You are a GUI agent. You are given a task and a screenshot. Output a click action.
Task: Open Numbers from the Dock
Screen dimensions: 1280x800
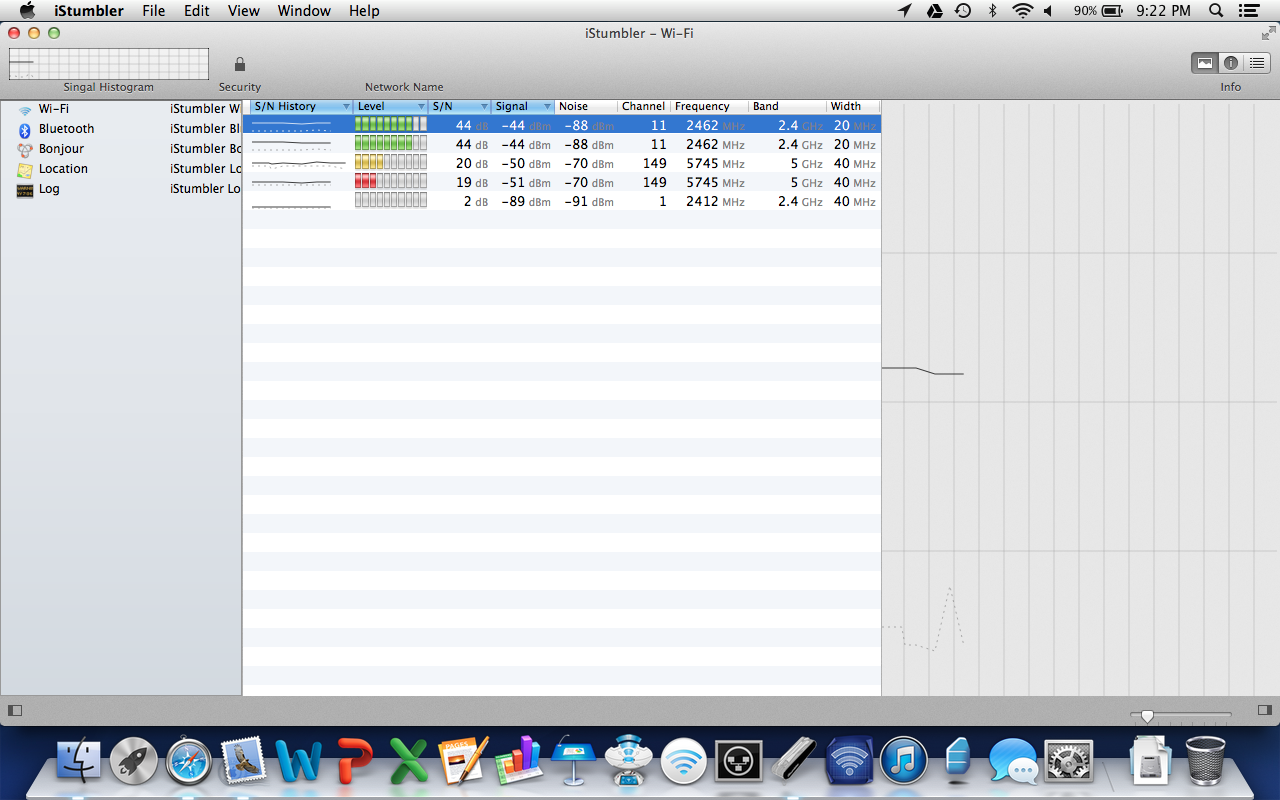pos(518,760)
